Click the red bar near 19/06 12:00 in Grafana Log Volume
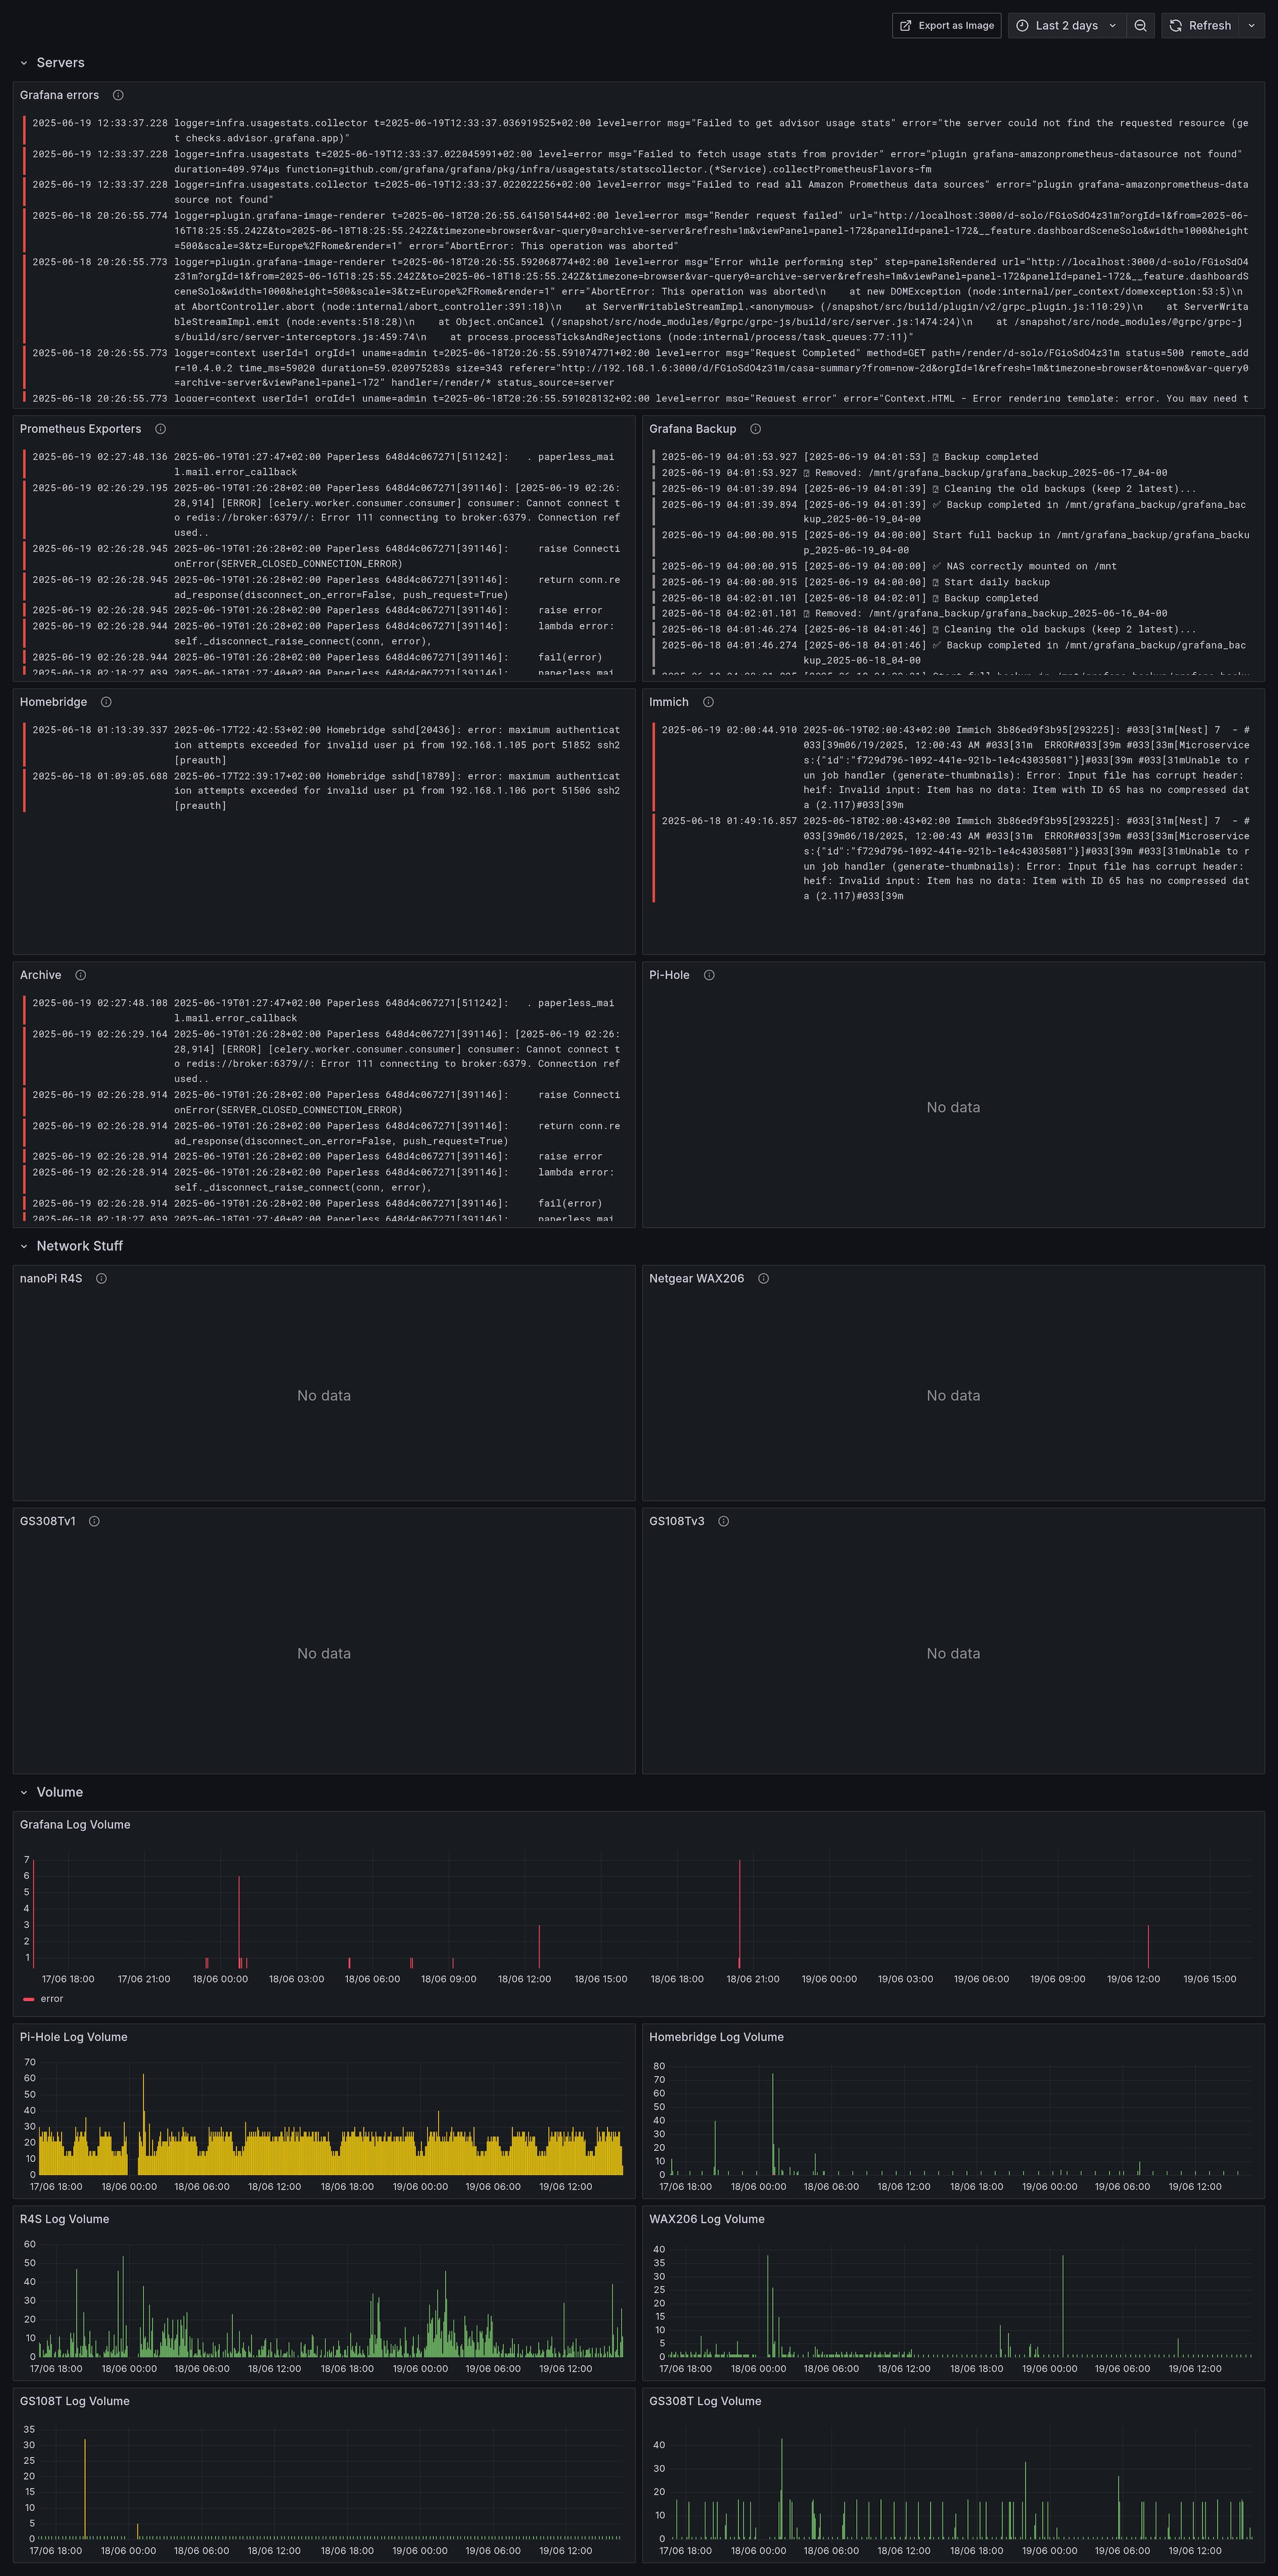 [1148, 1946]
